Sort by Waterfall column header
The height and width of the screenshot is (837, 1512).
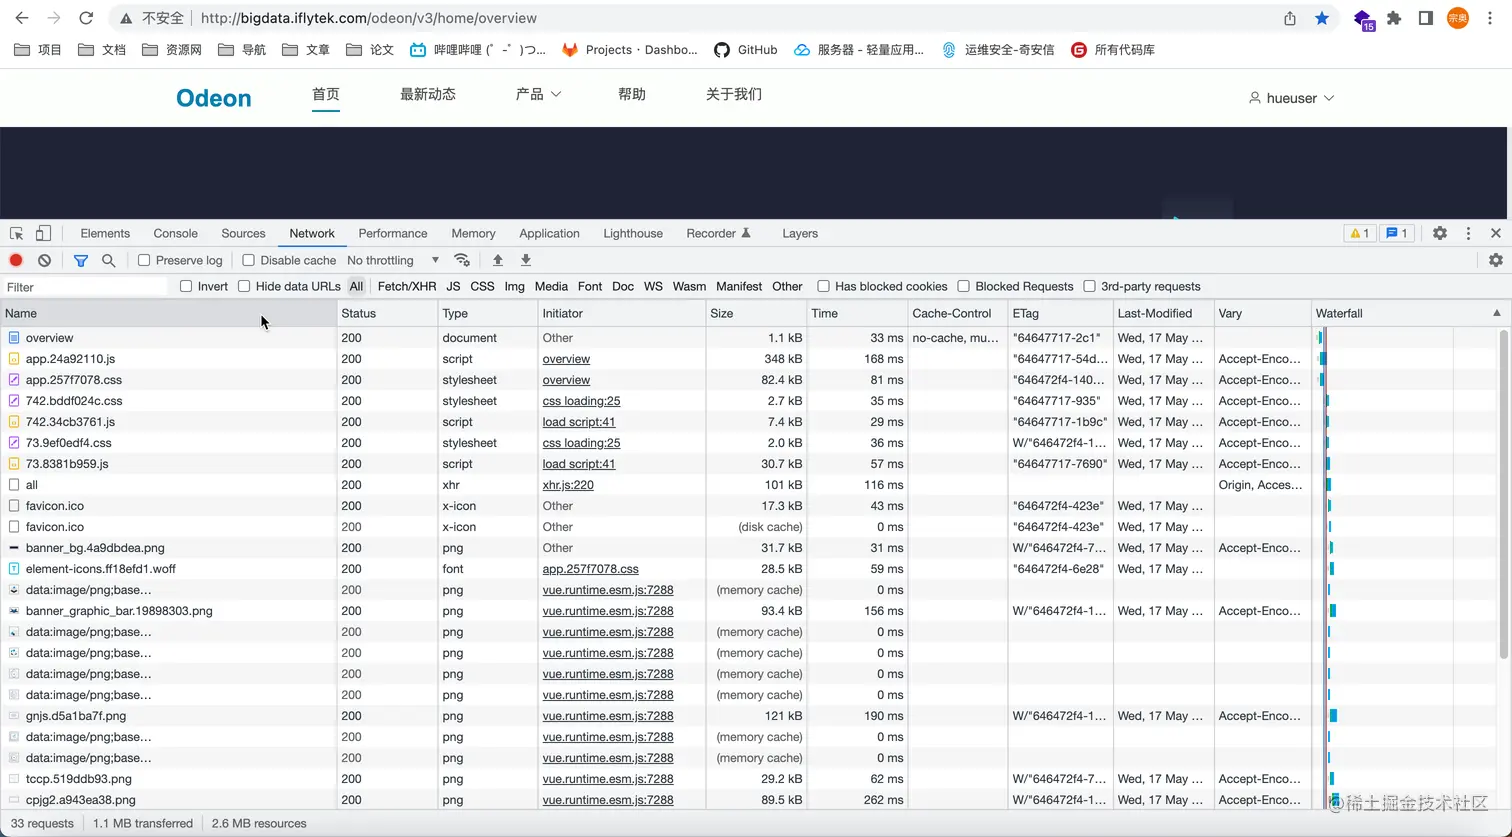click(x=1409, y=313)
